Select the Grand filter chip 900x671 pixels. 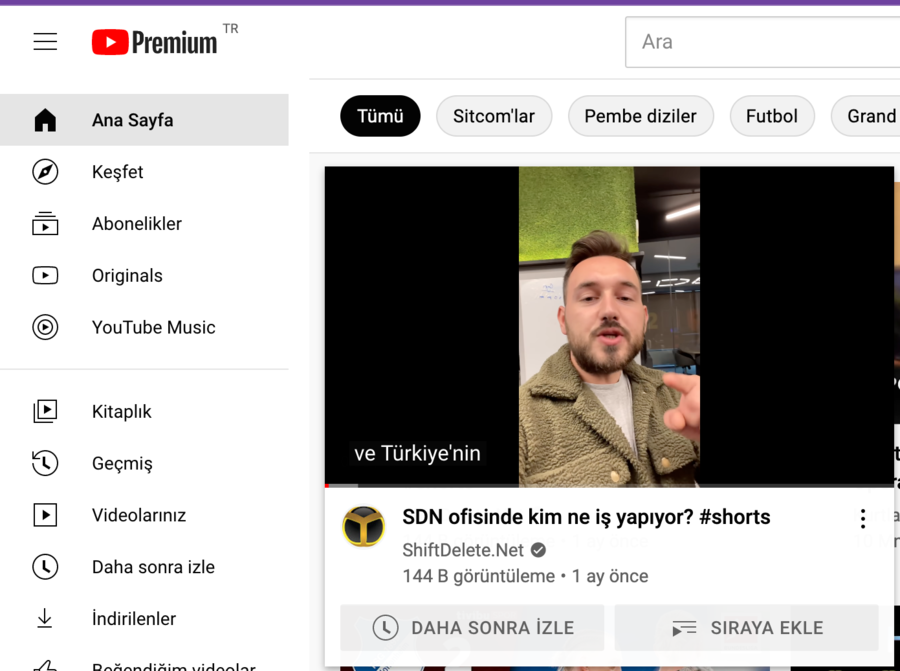[x=867, y=116]
